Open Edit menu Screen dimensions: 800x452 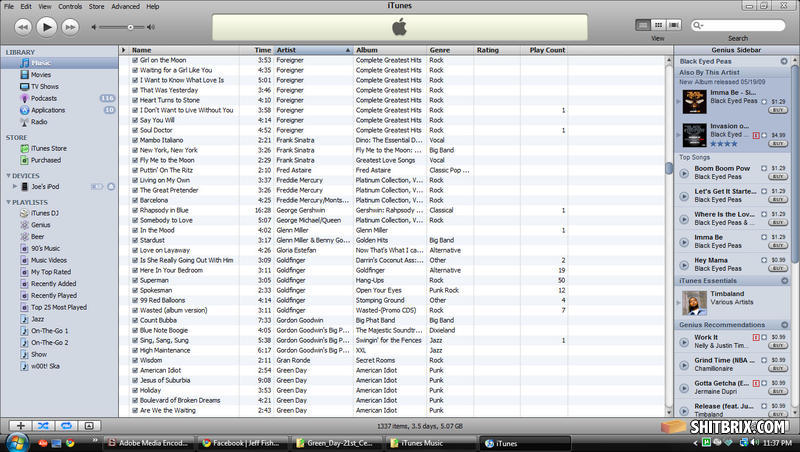(26, 7)
